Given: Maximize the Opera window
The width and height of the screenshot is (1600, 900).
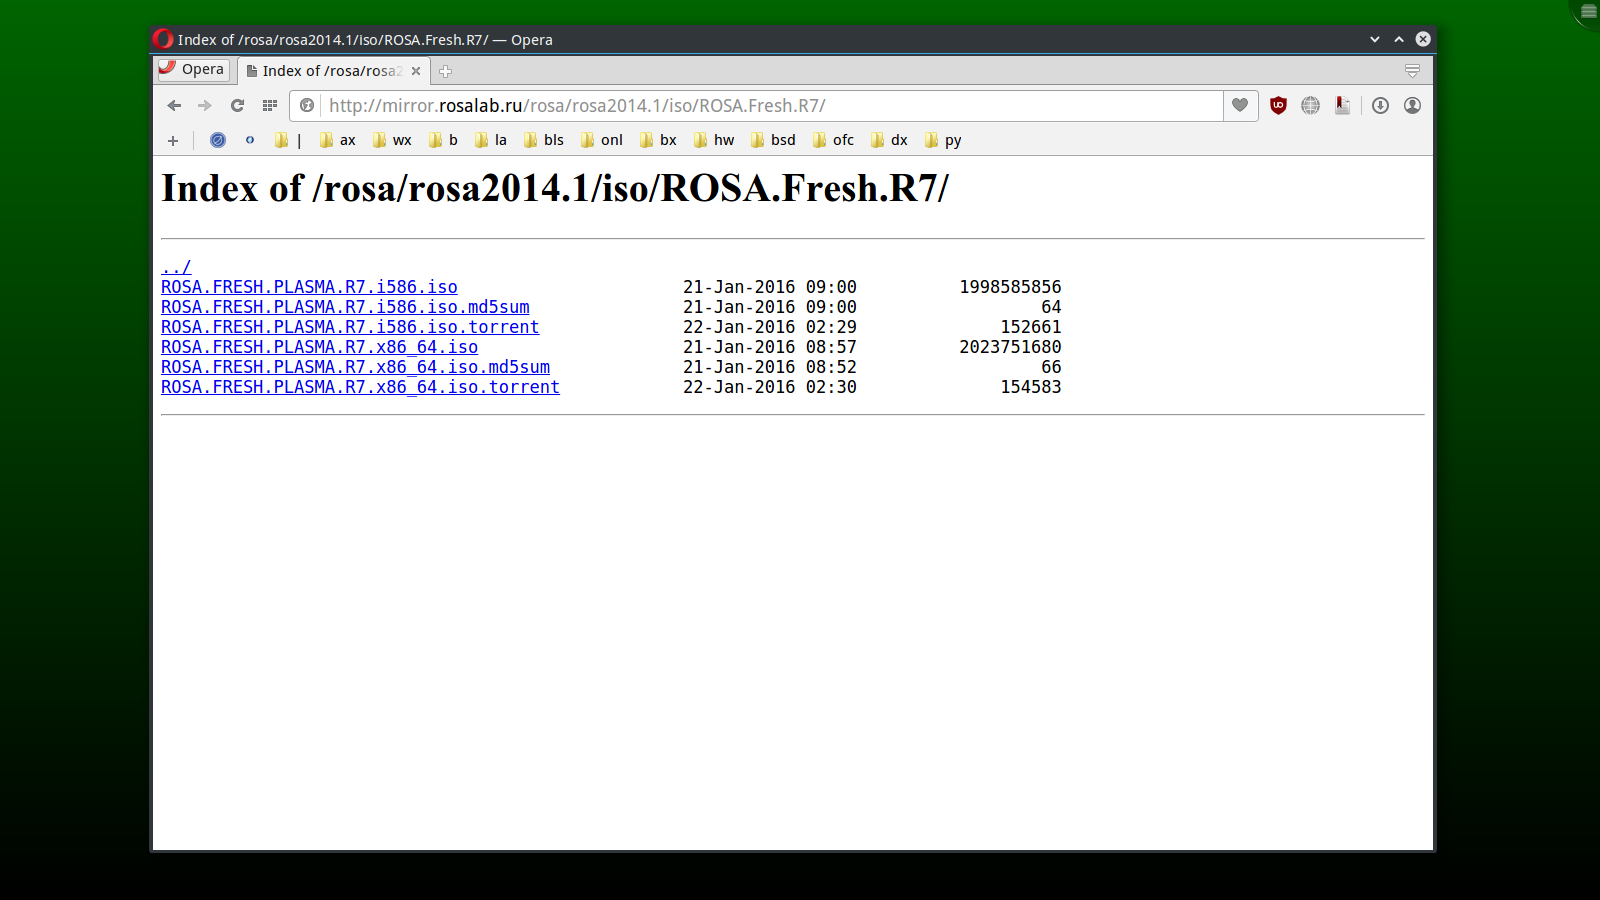Looking at the screenshot, I should (1399, 39).
